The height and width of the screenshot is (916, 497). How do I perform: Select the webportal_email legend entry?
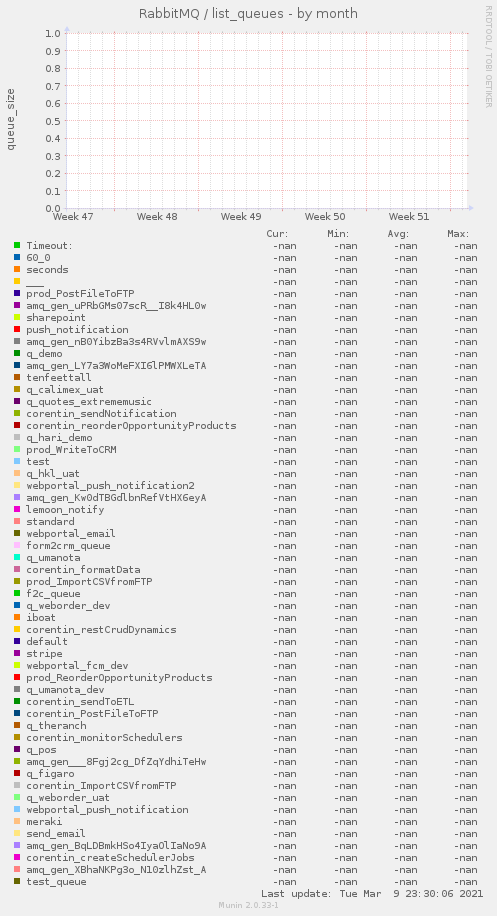71,533
